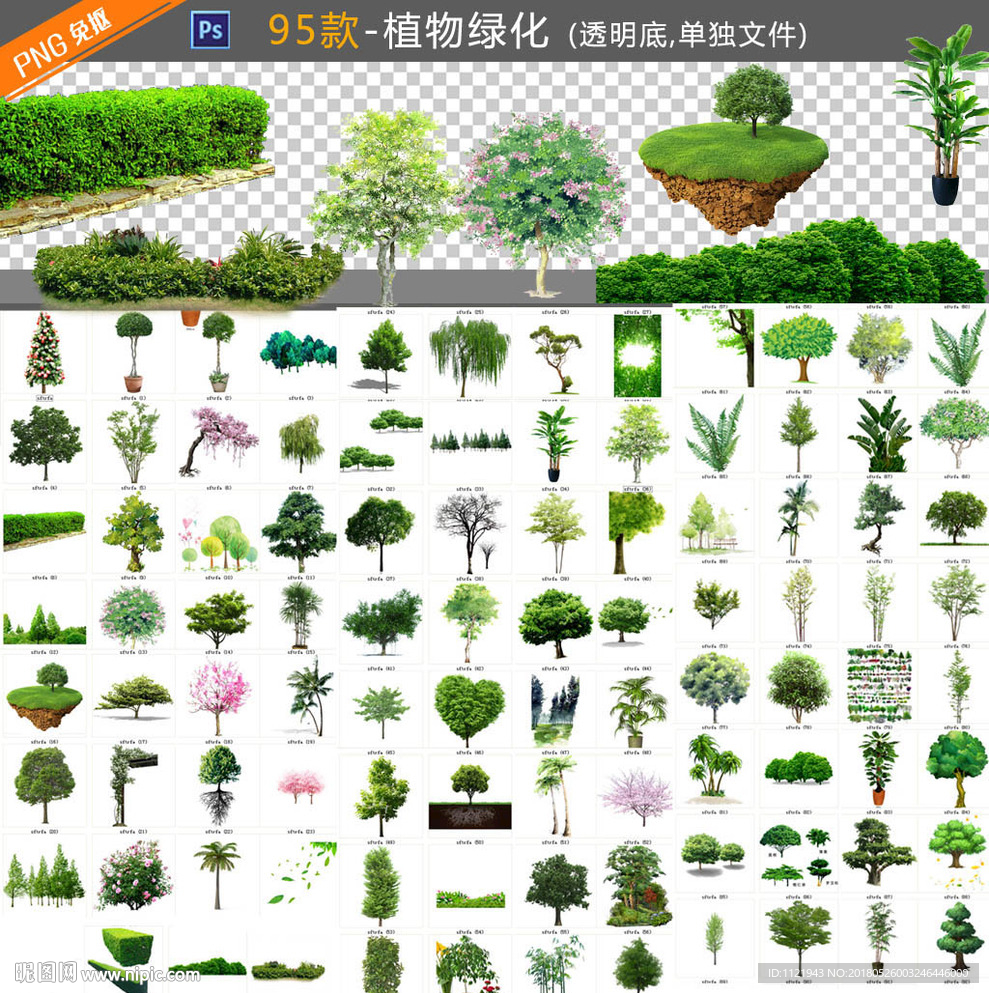Open the Christmas tree thumbnail
The image size is (989, 993).
[44, 353]
